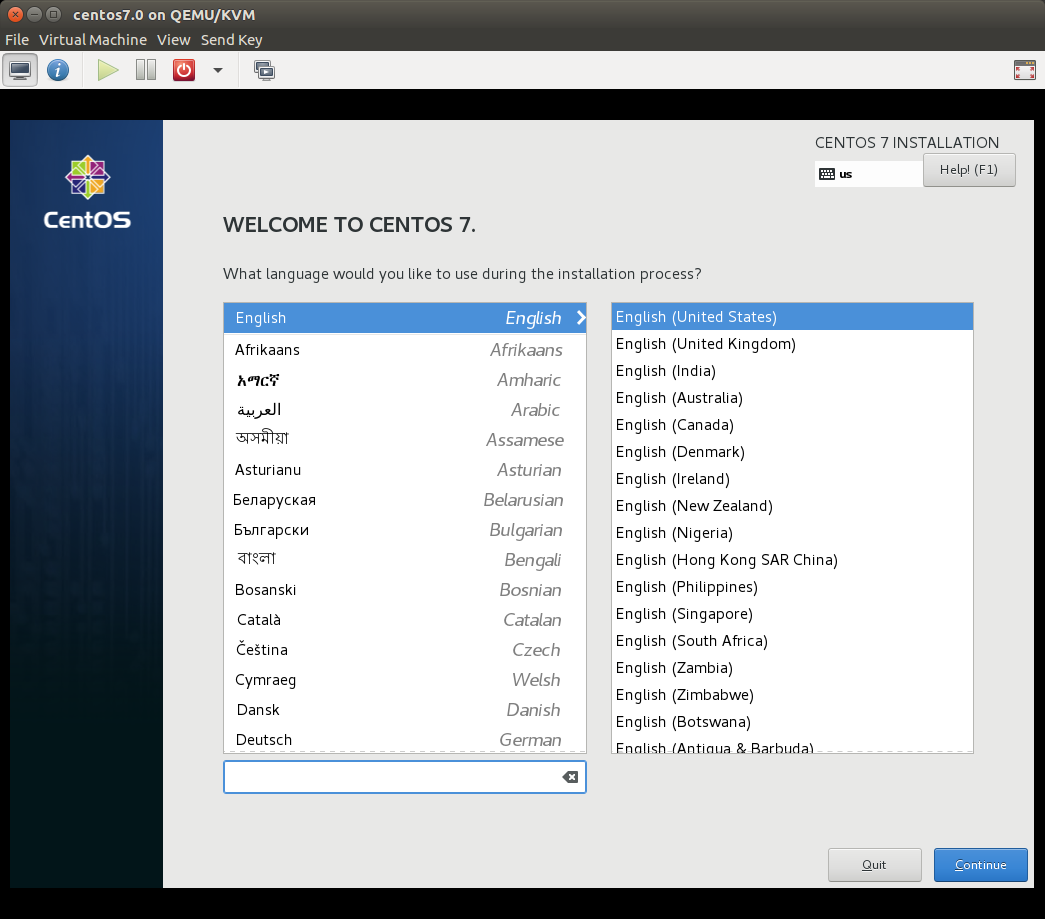Click the language search input field

click(x=390, y=777)
